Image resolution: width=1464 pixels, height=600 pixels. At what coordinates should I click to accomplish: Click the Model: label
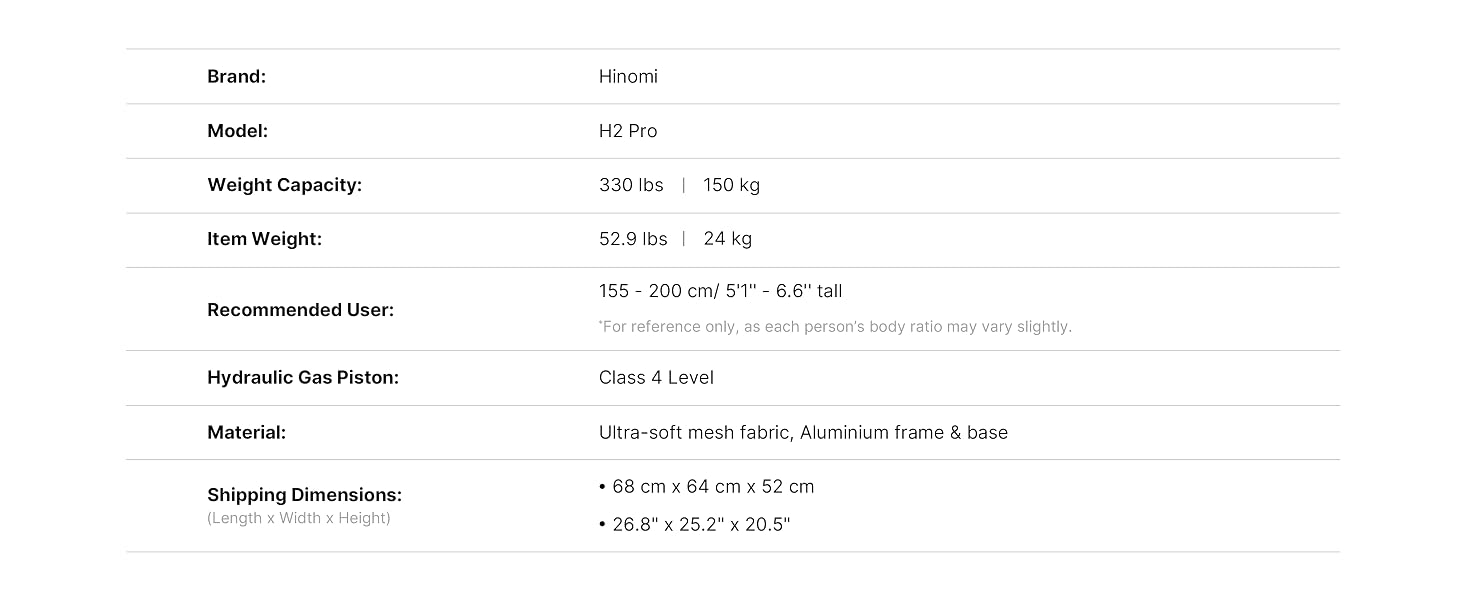tap(237, 131)
